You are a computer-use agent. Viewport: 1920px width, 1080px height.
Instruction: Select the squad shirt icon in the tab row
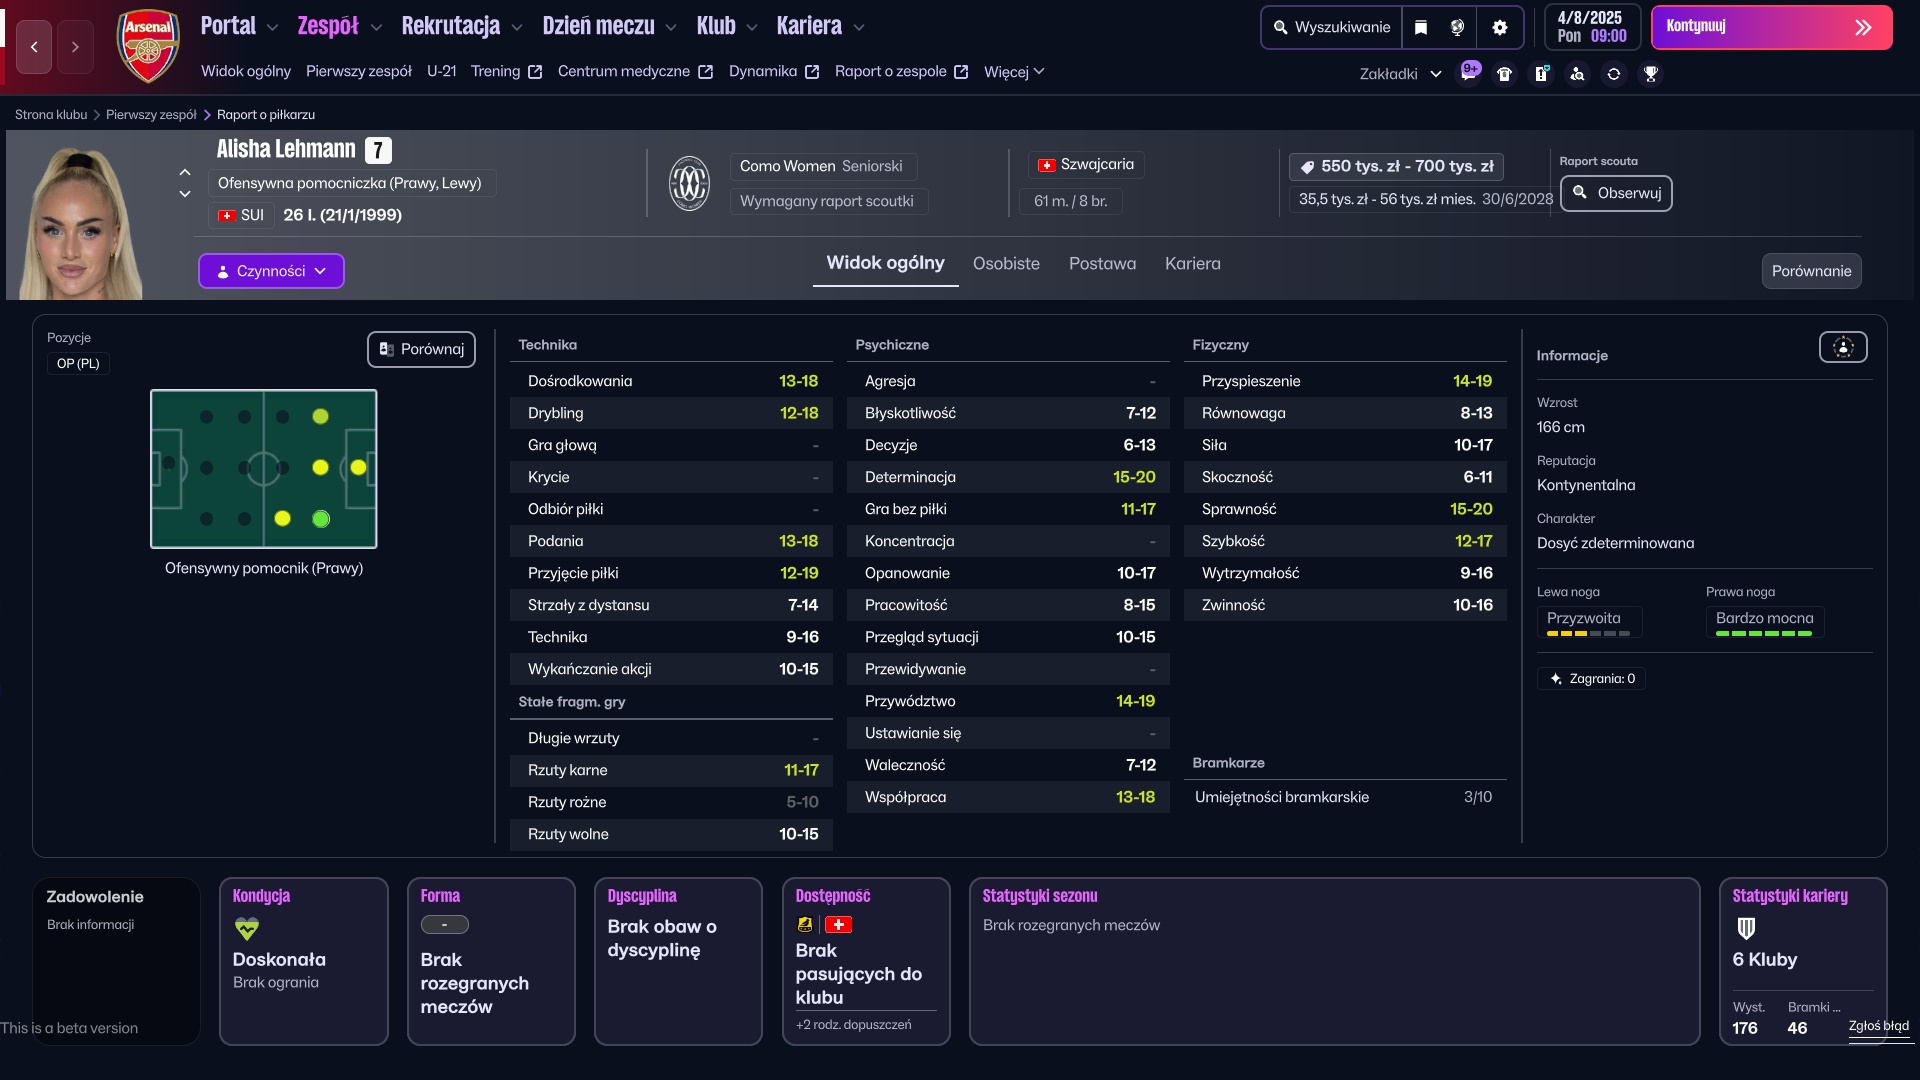pyautogui.click(x=1505, y=73)
